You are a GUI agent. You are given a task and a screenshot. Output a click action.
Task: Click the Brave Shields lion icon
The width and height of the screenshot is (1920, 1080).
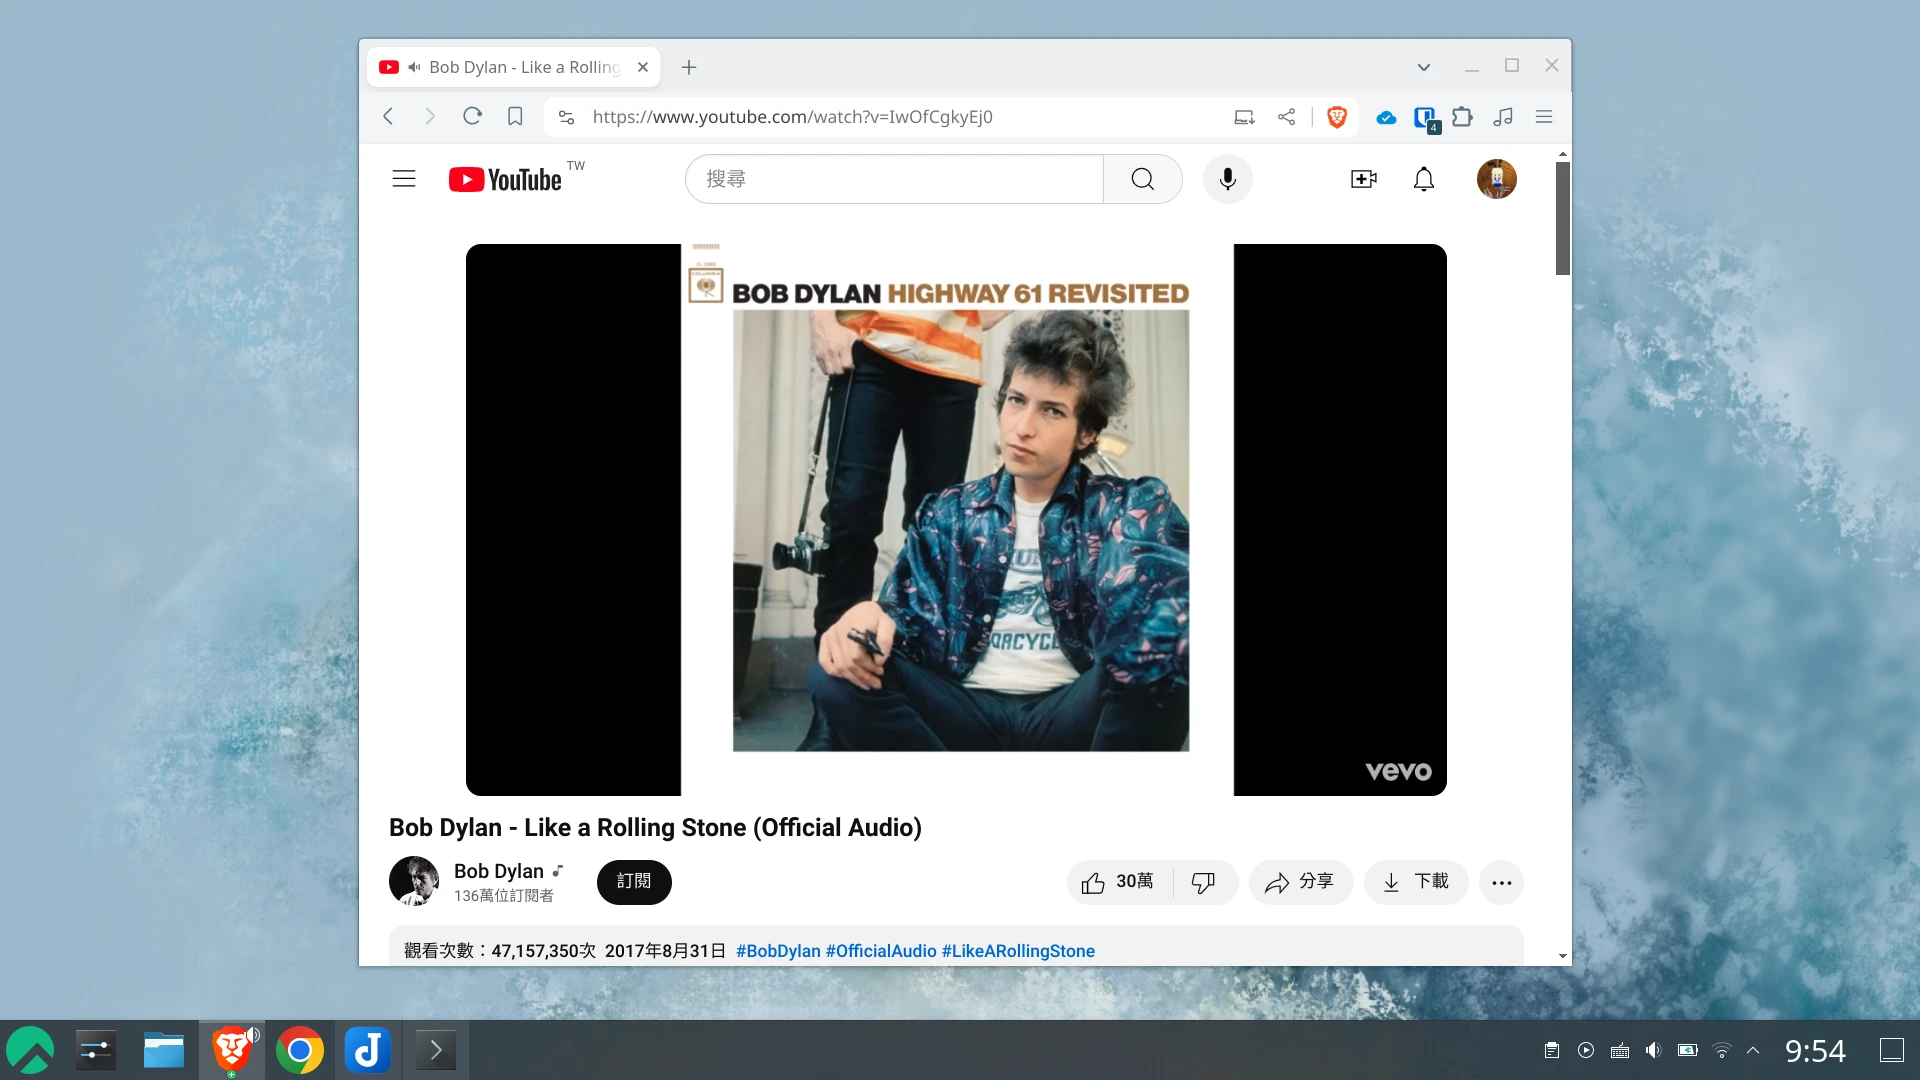(x=1336, y=117)
